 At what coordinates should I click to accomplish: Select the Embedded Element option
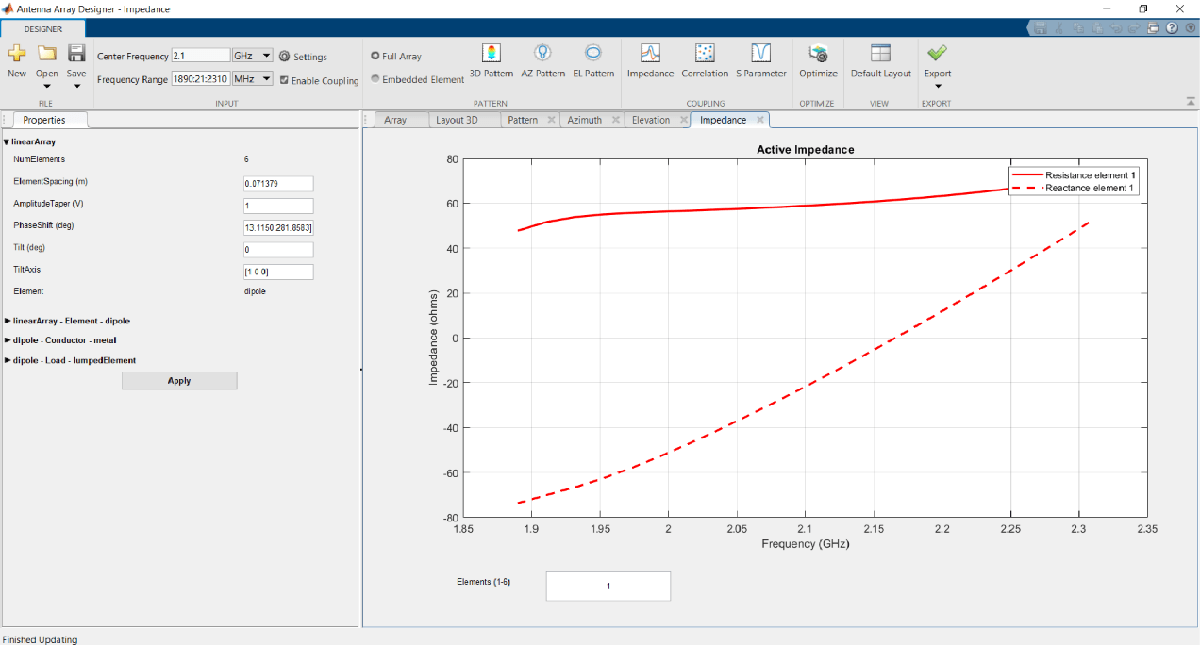click(375, 79)
